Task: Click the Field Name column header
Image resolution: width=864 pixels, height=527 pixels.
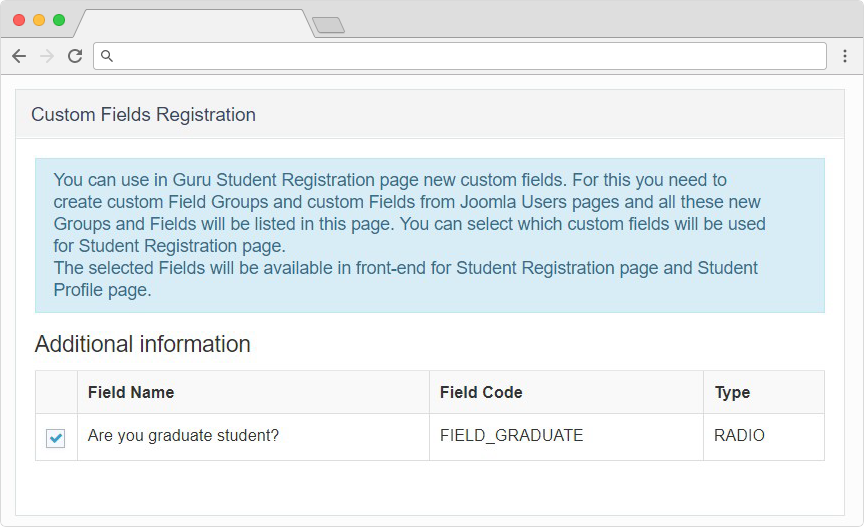Action: (131, 393)
